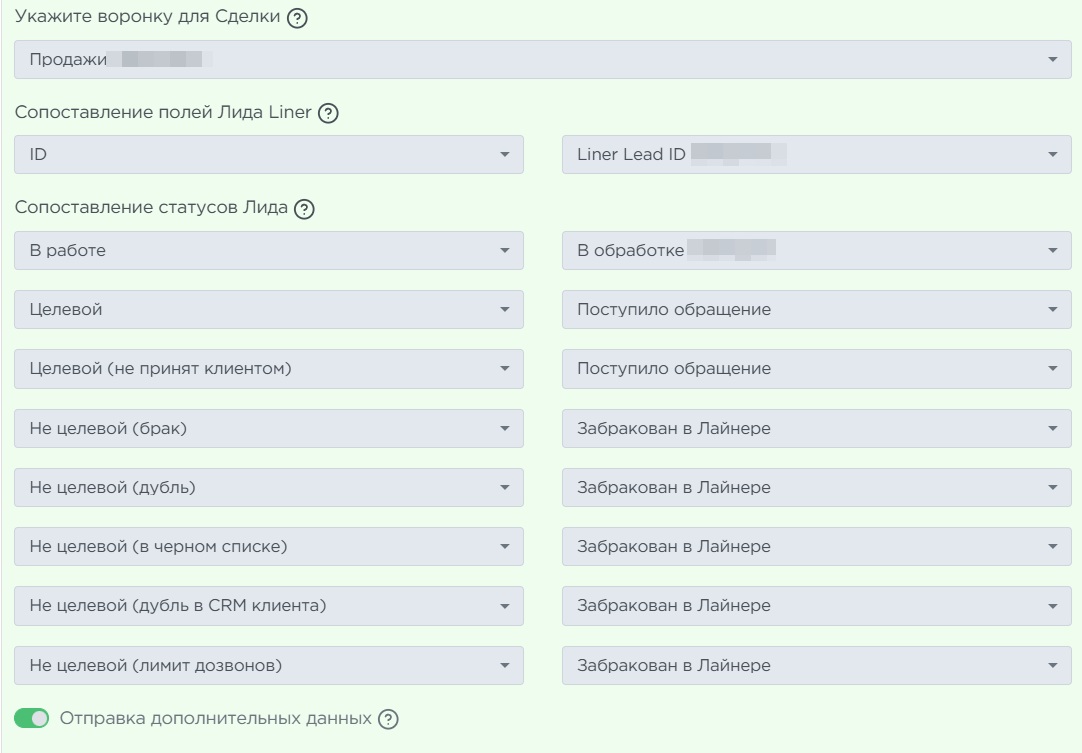Open the "Целевой" status dropdown

coord(269,310)
